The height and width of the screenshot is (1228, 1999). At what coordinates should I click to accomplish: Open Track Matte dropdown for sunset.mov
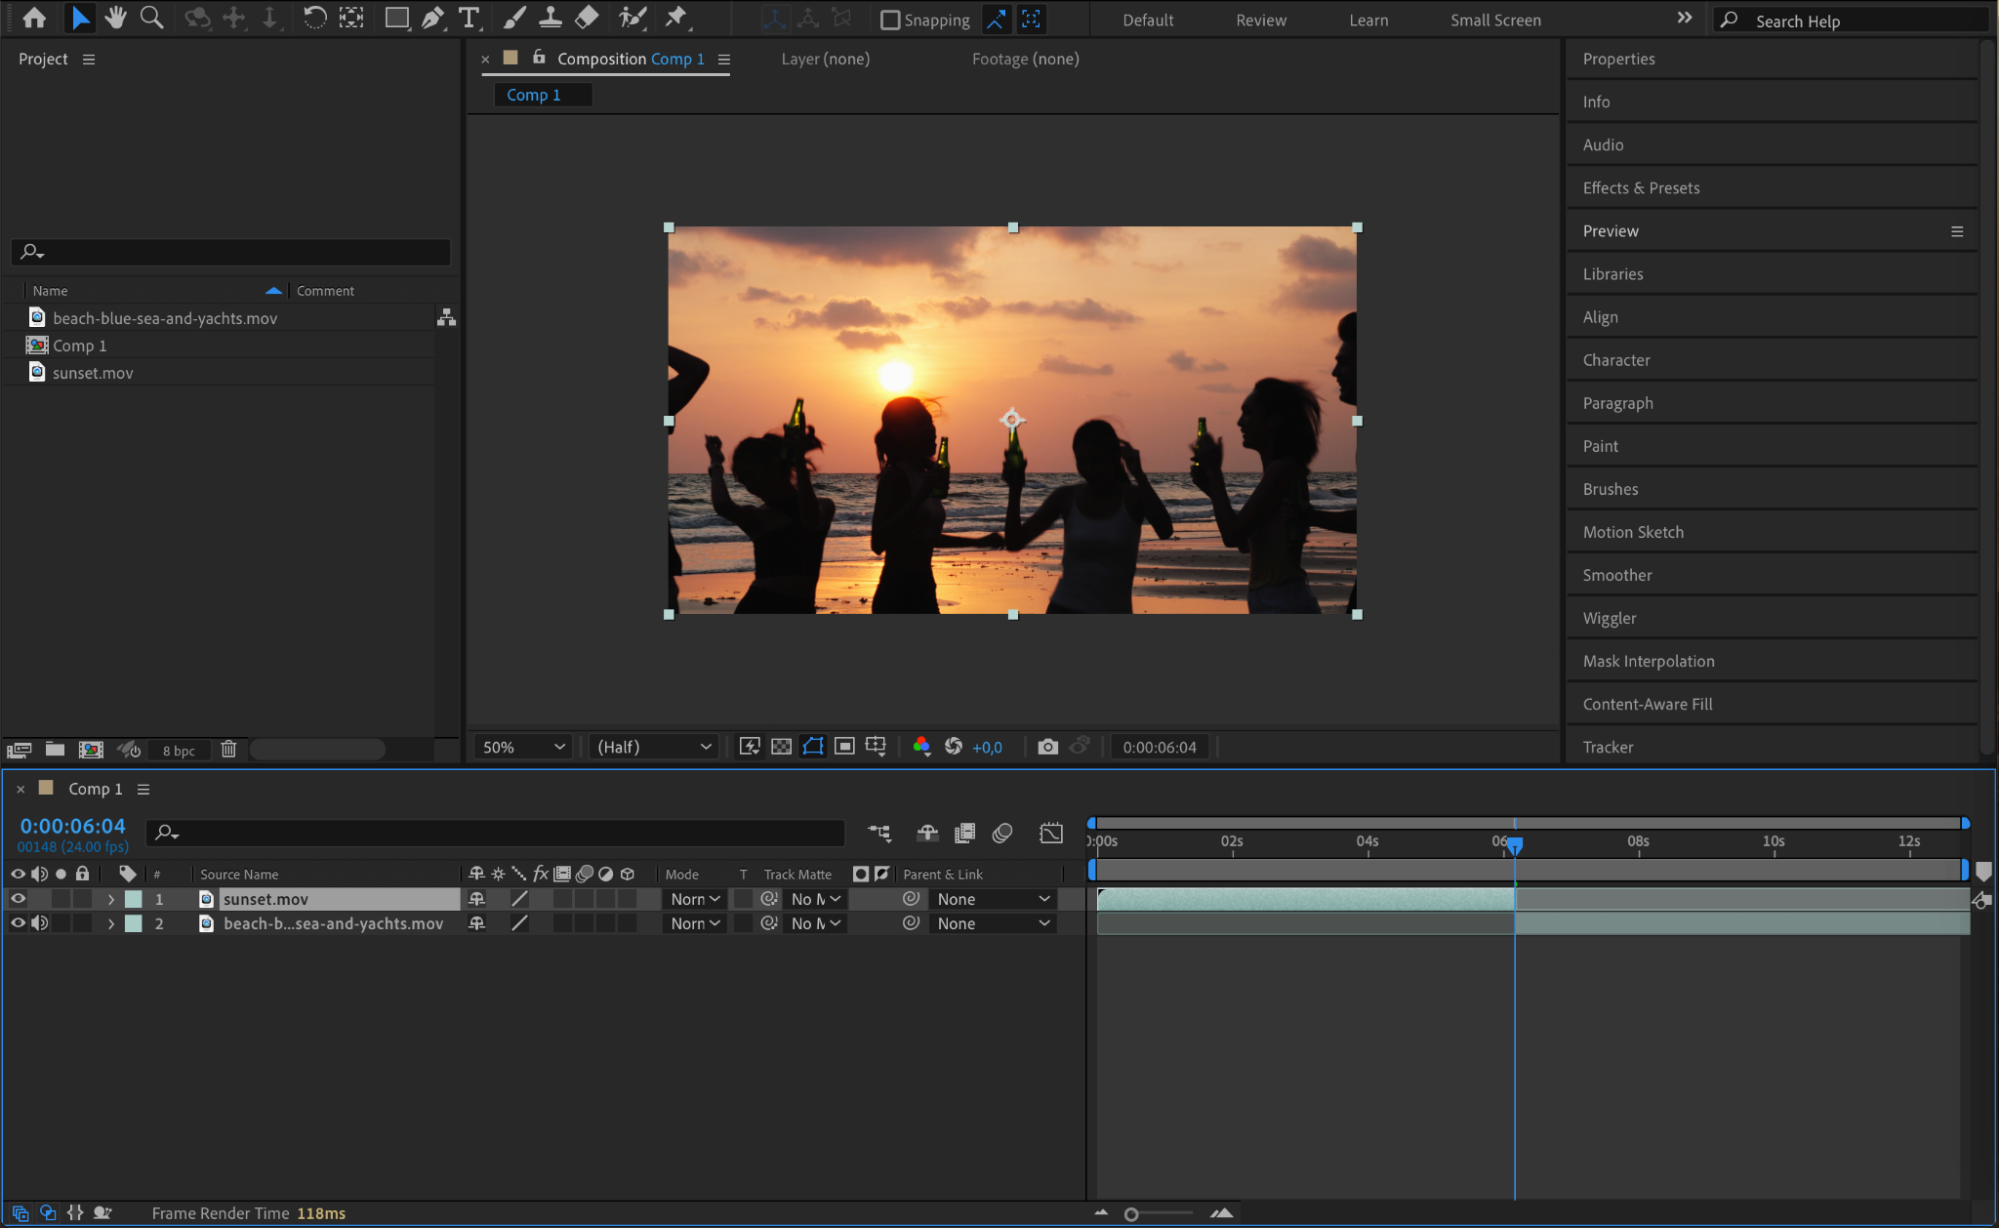coord(816,899)
